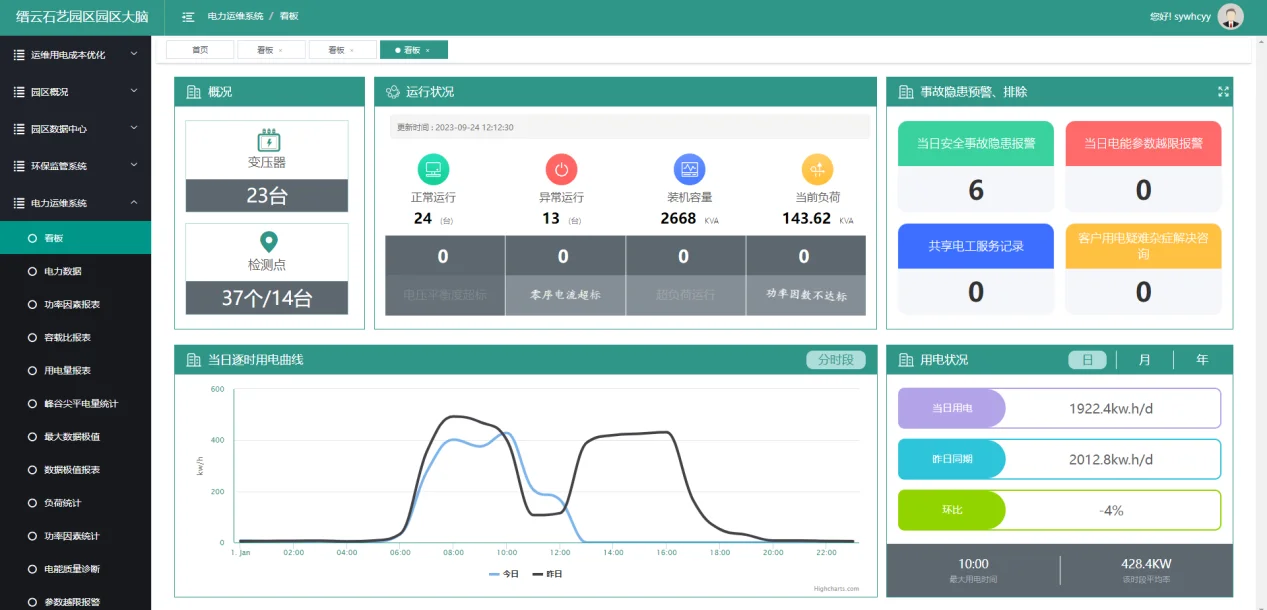Open 看板 in the sidebar submenu
The width and height of the screenshot is (1267, 610).
75,238
